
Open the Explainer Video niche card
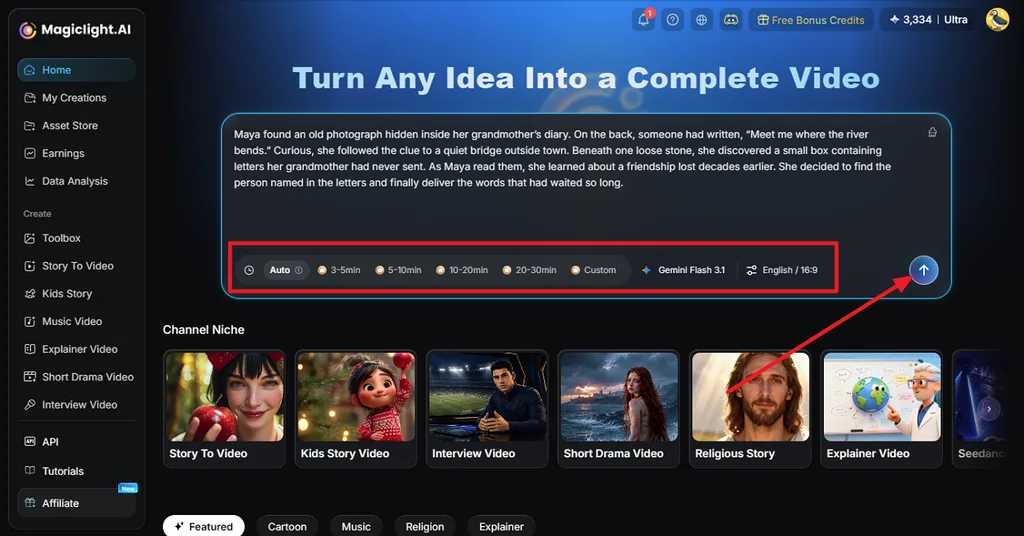[x=882, y=409]
